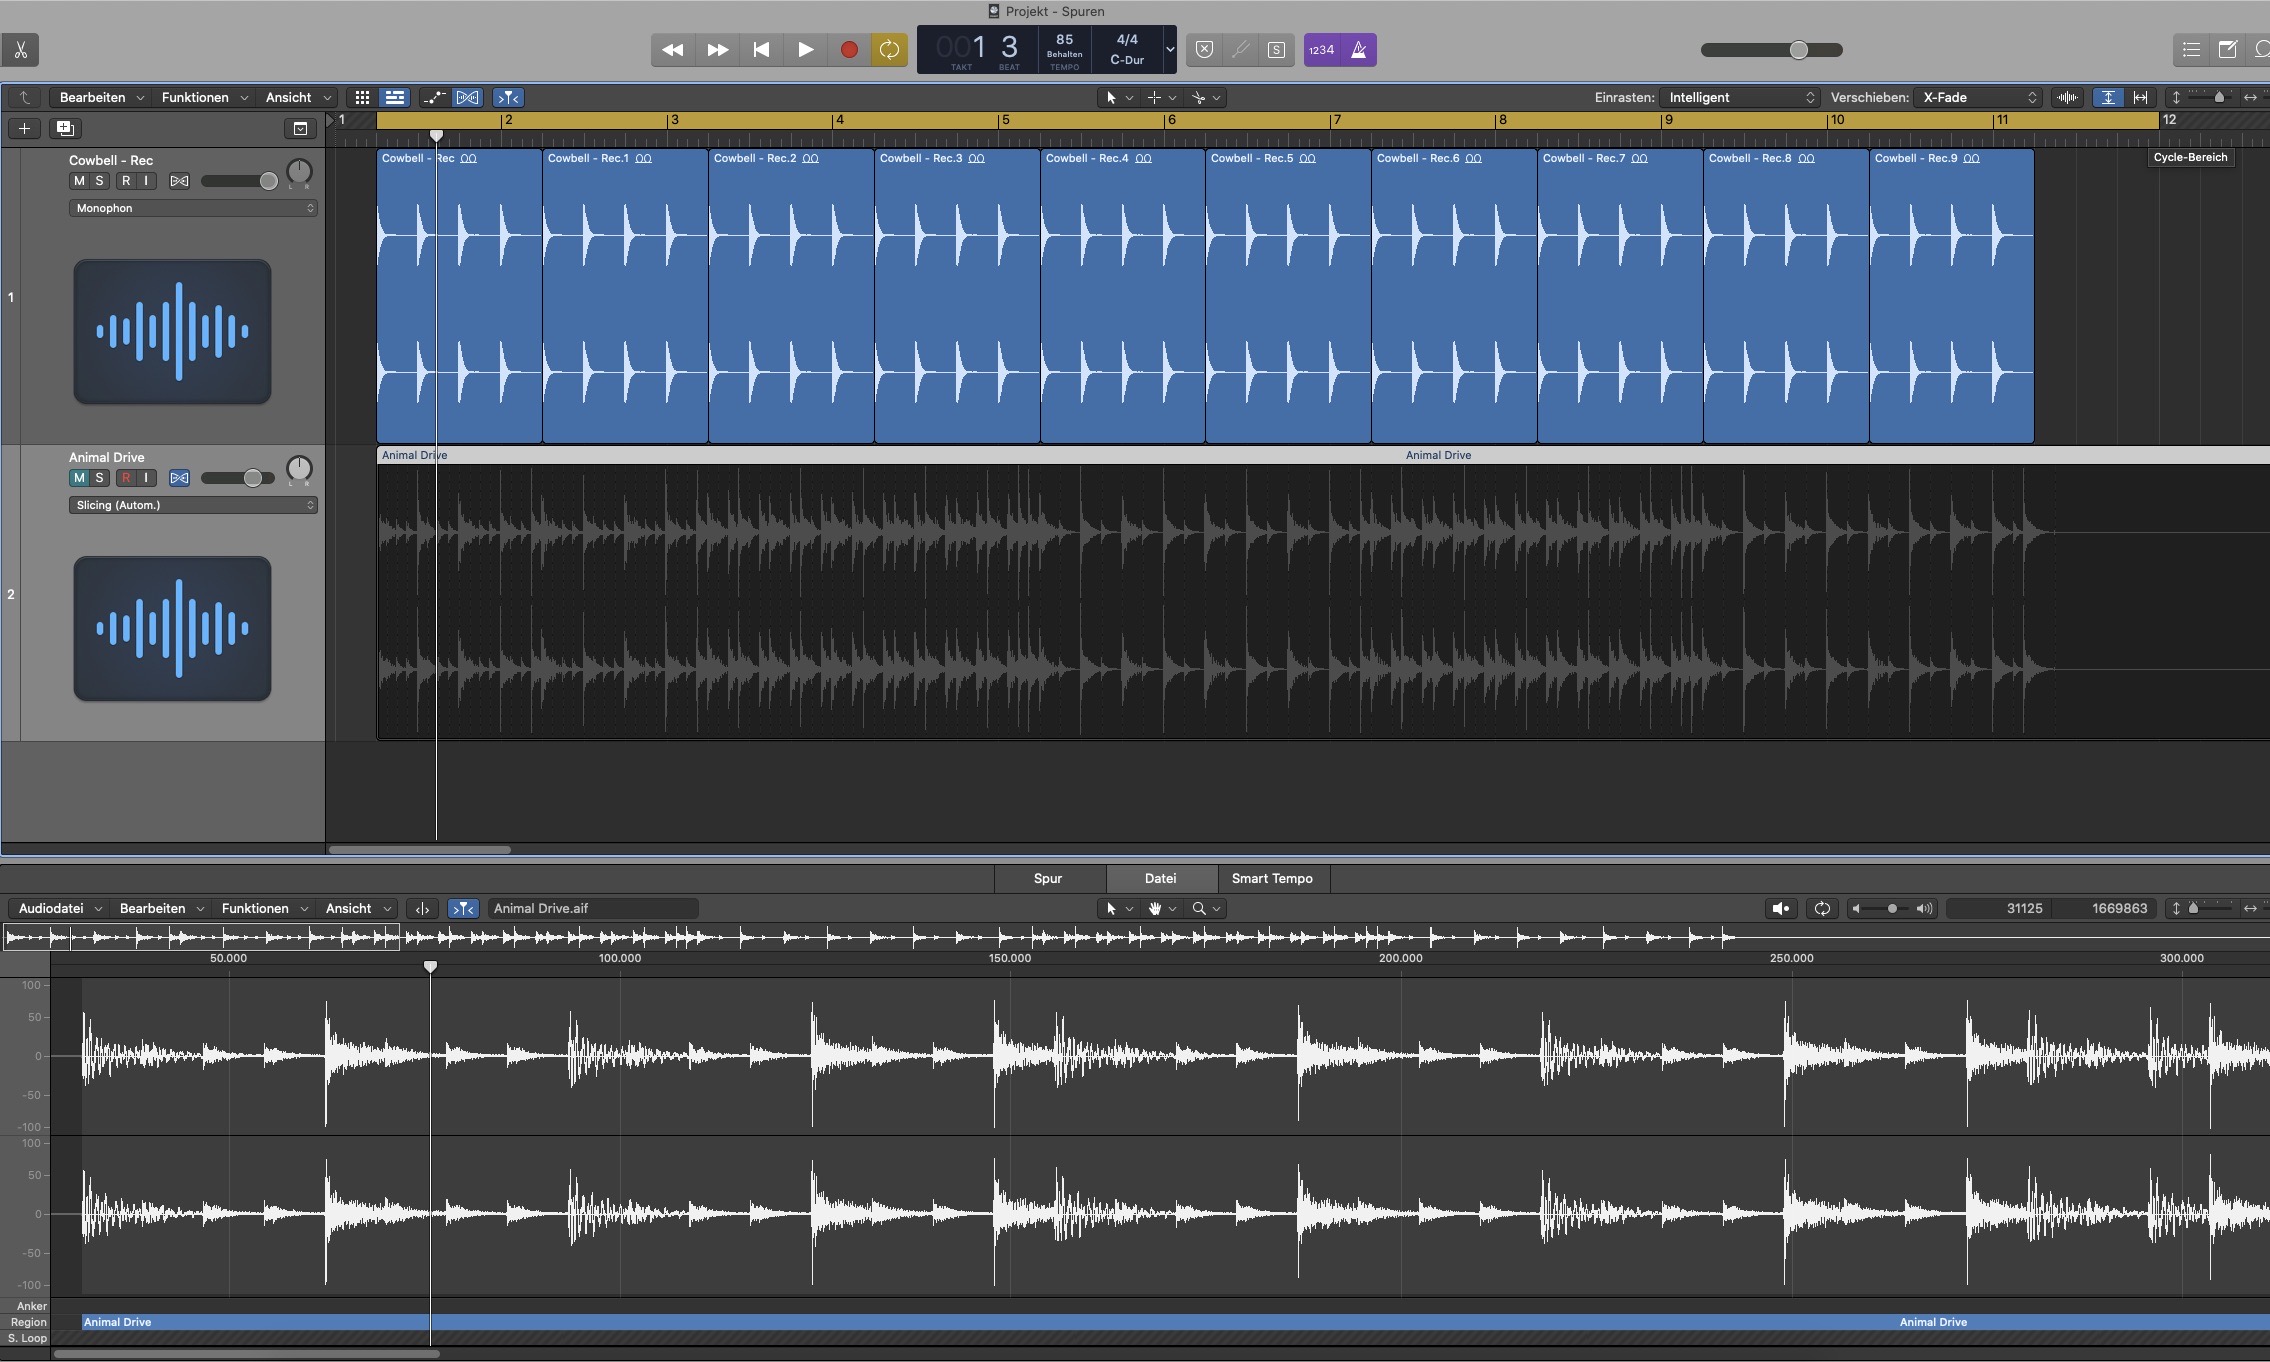This screenshot has height=1362, width=2270.
Task: Select the scissors tool at top-left
Action: pyautogui.click(x=20, y=50)
